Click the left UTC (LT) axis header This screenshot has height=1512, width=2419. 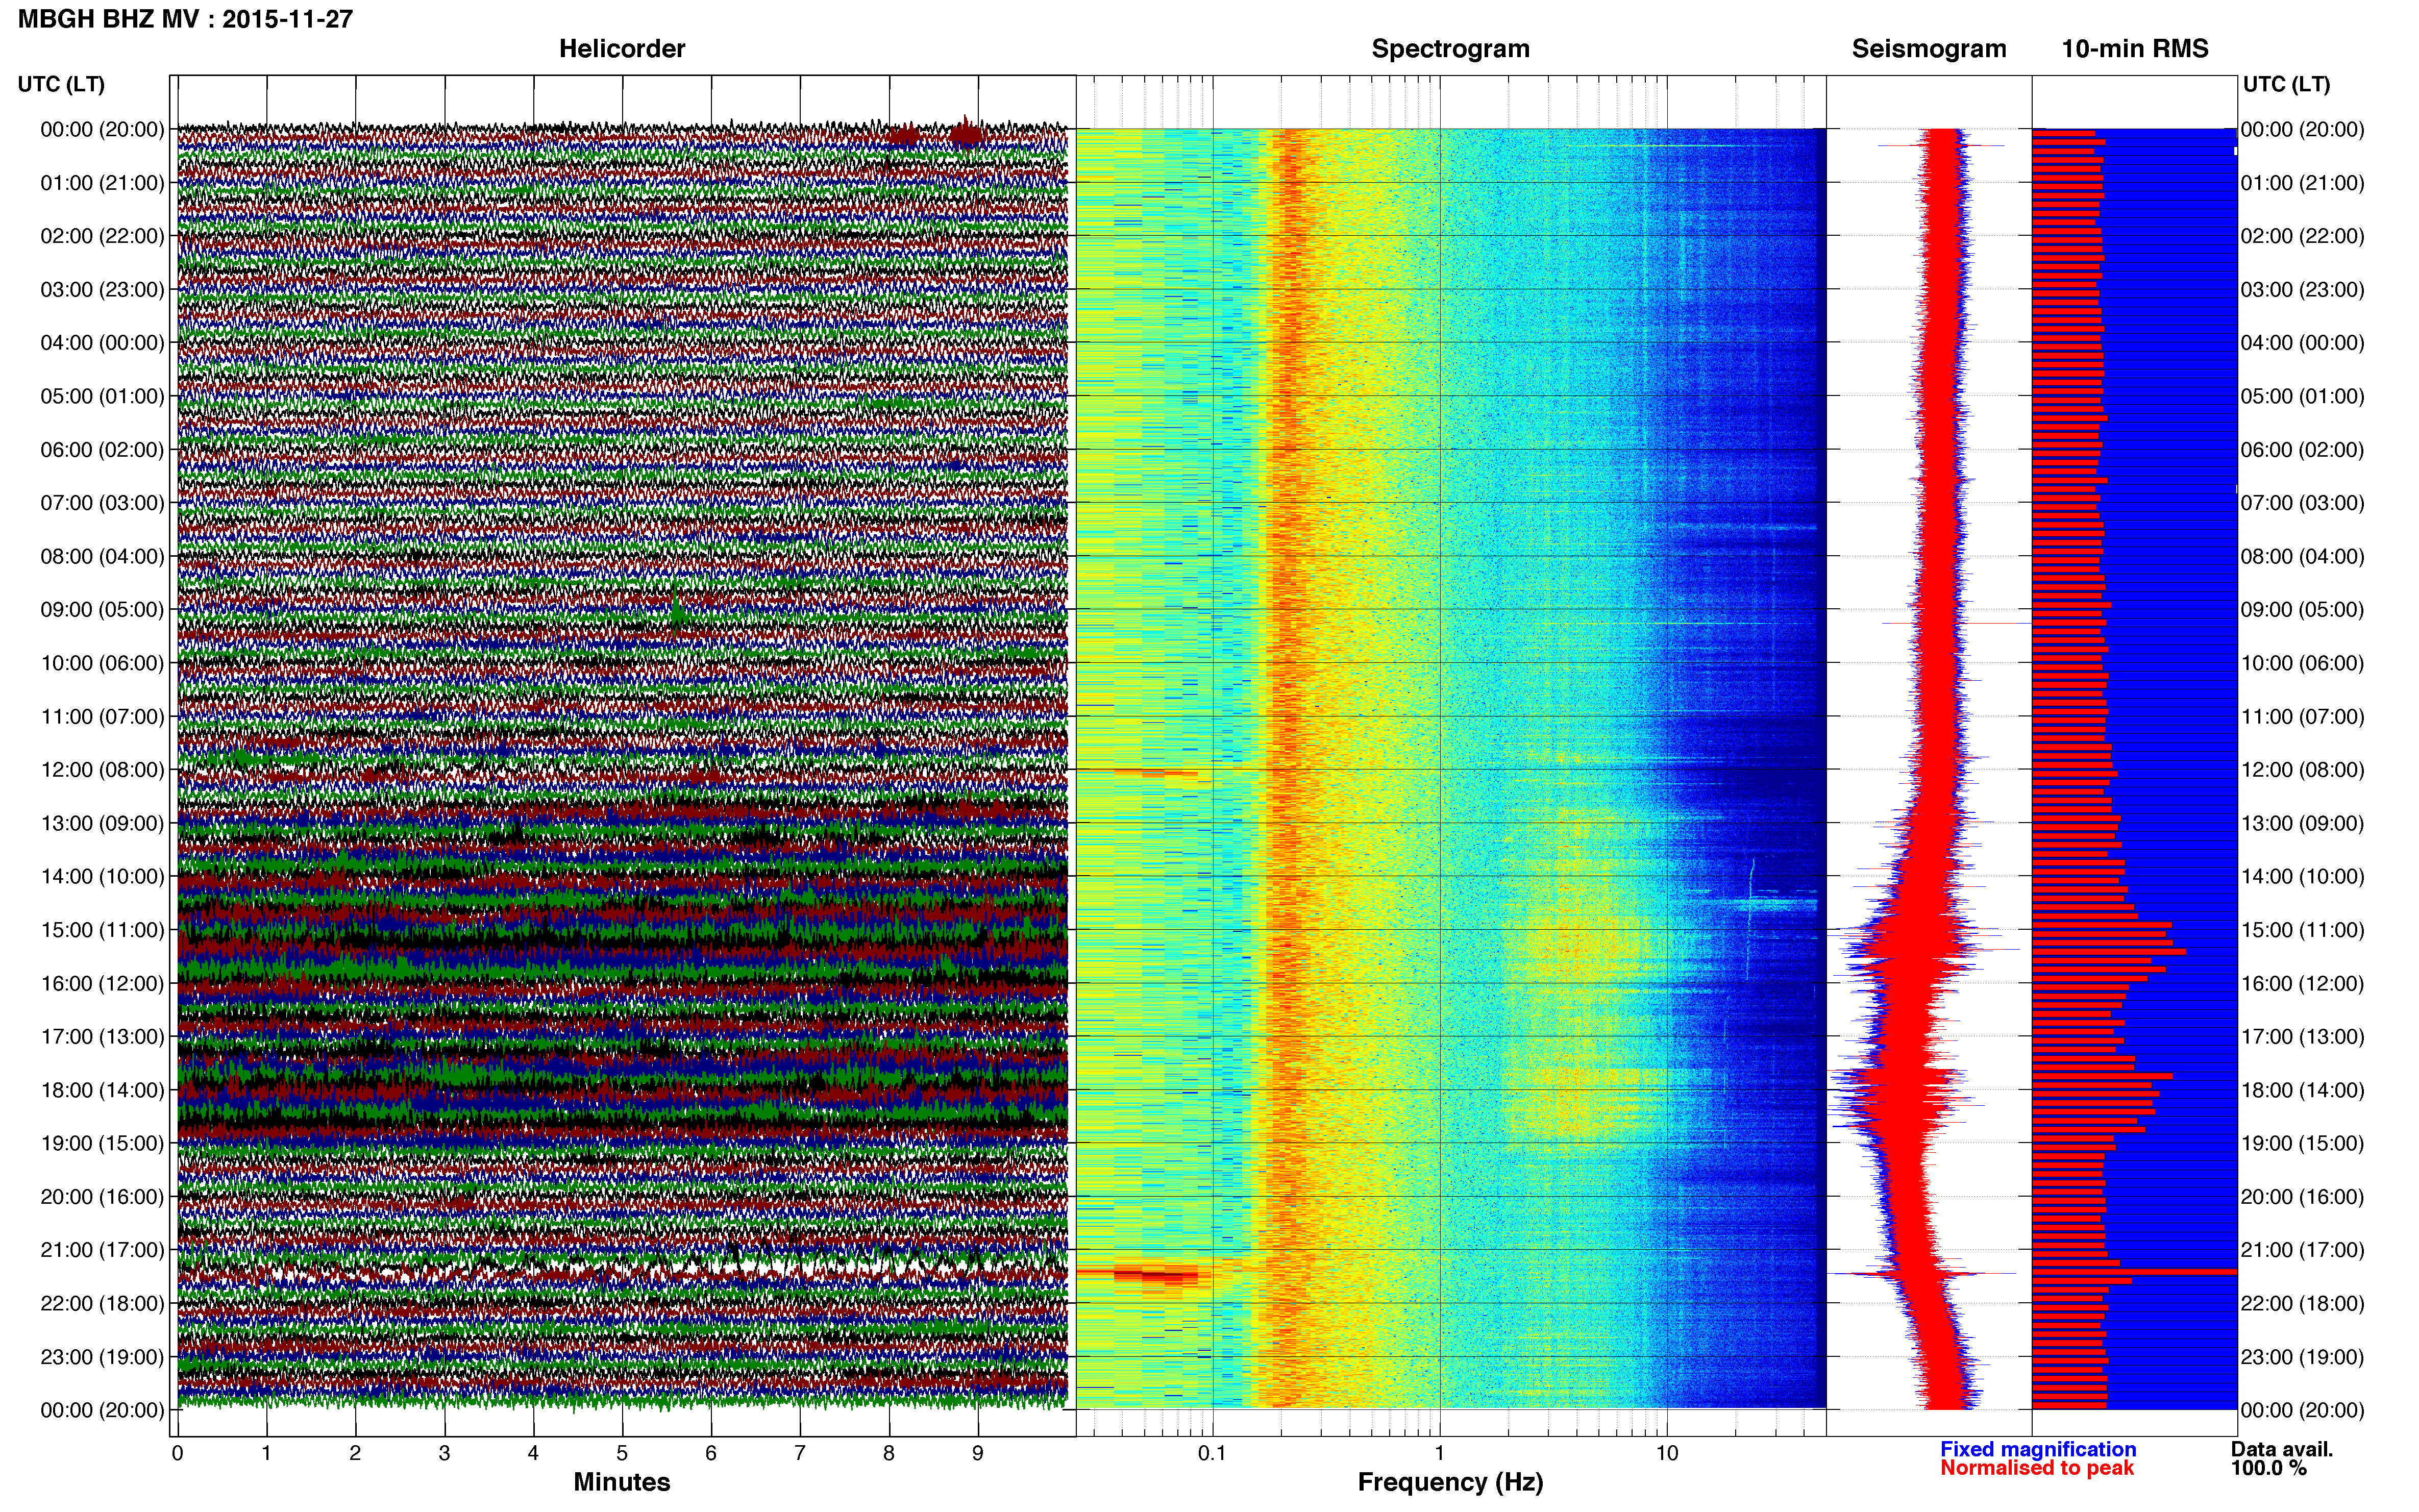click(x=61, y=84)
